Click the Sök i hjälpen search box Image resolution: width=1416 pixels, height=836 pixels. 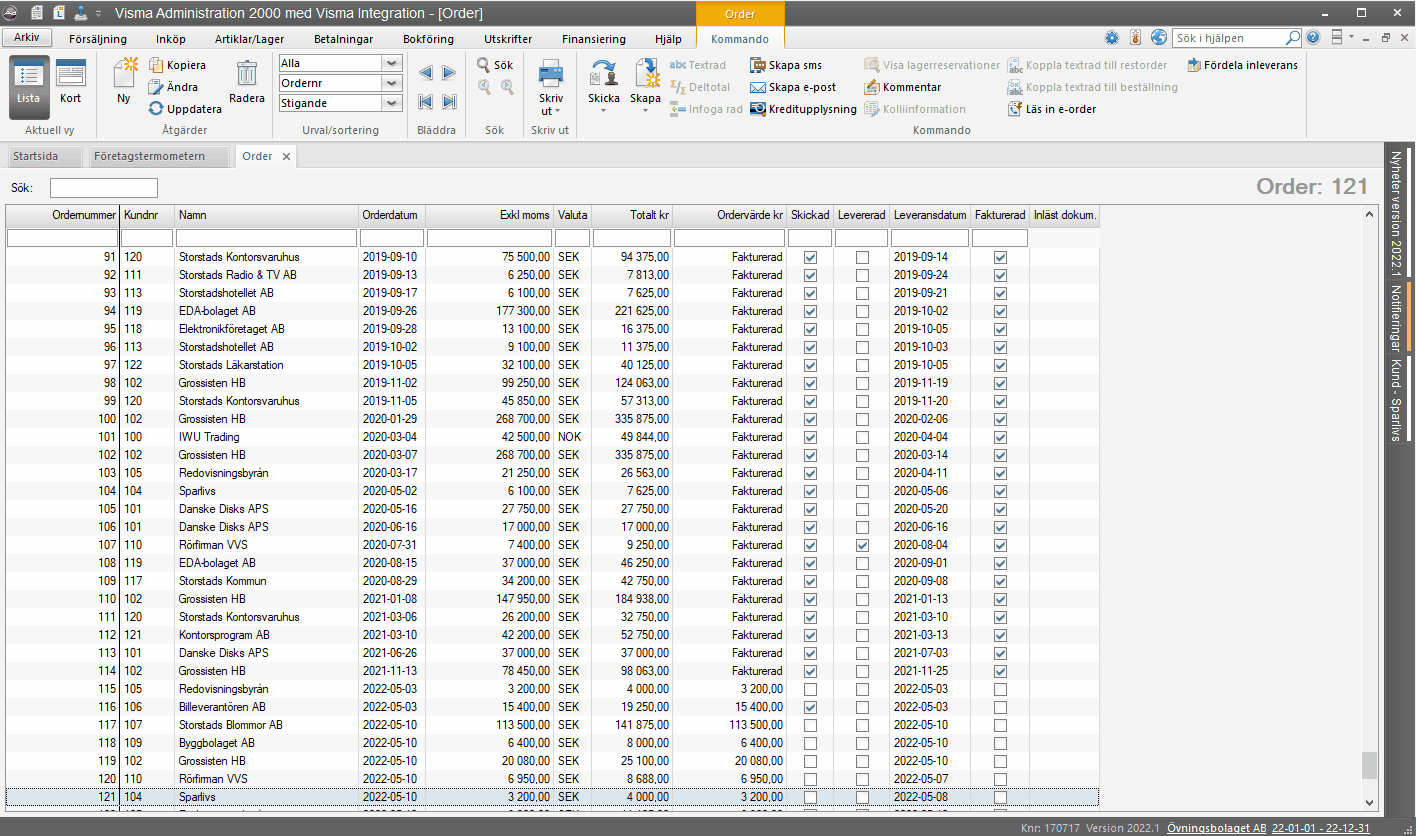(x=1229, y=38)
